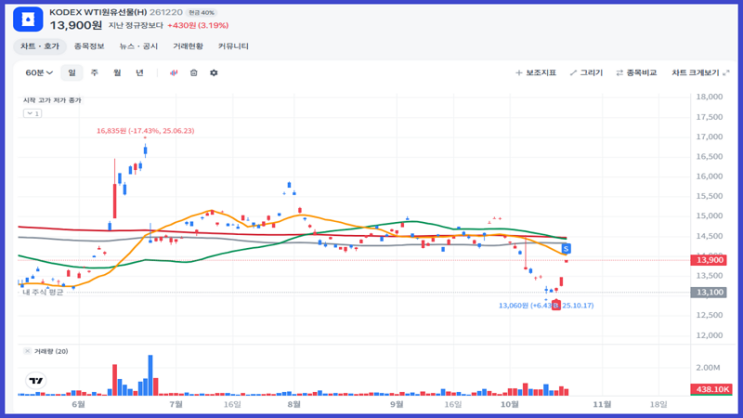Open 그리기 drawing tools
This screenshot has width=743, height=418.
tap(586, 73)
